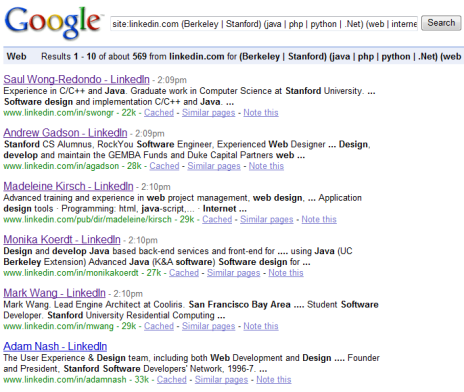This screenshot has width=464, height=392.
Task: Click Note this for swongr result
Action: click(x=261, y=113)
